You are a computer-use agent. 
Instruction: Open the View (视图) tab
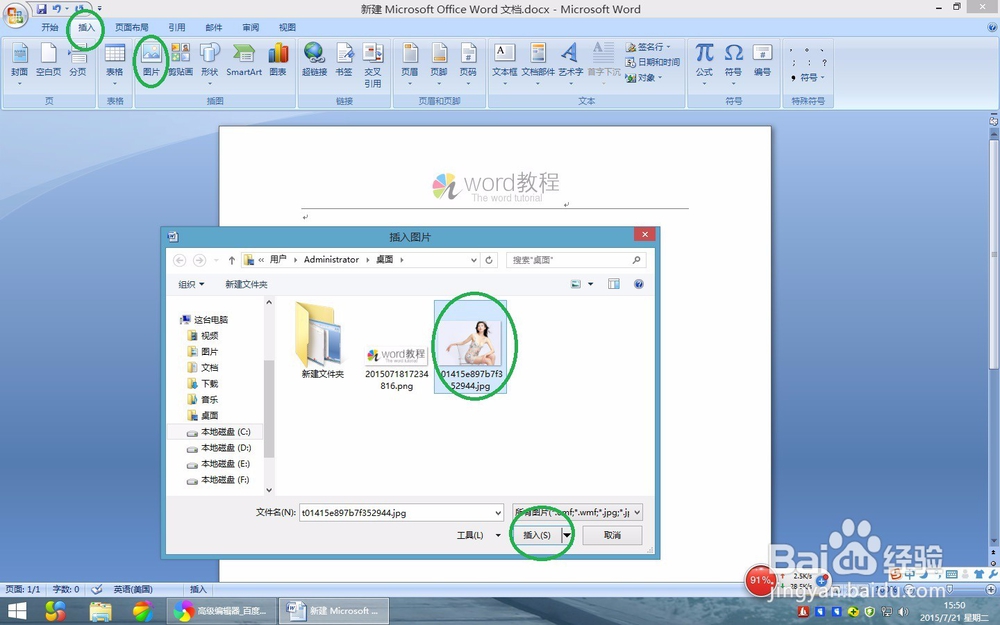point(287,27)
